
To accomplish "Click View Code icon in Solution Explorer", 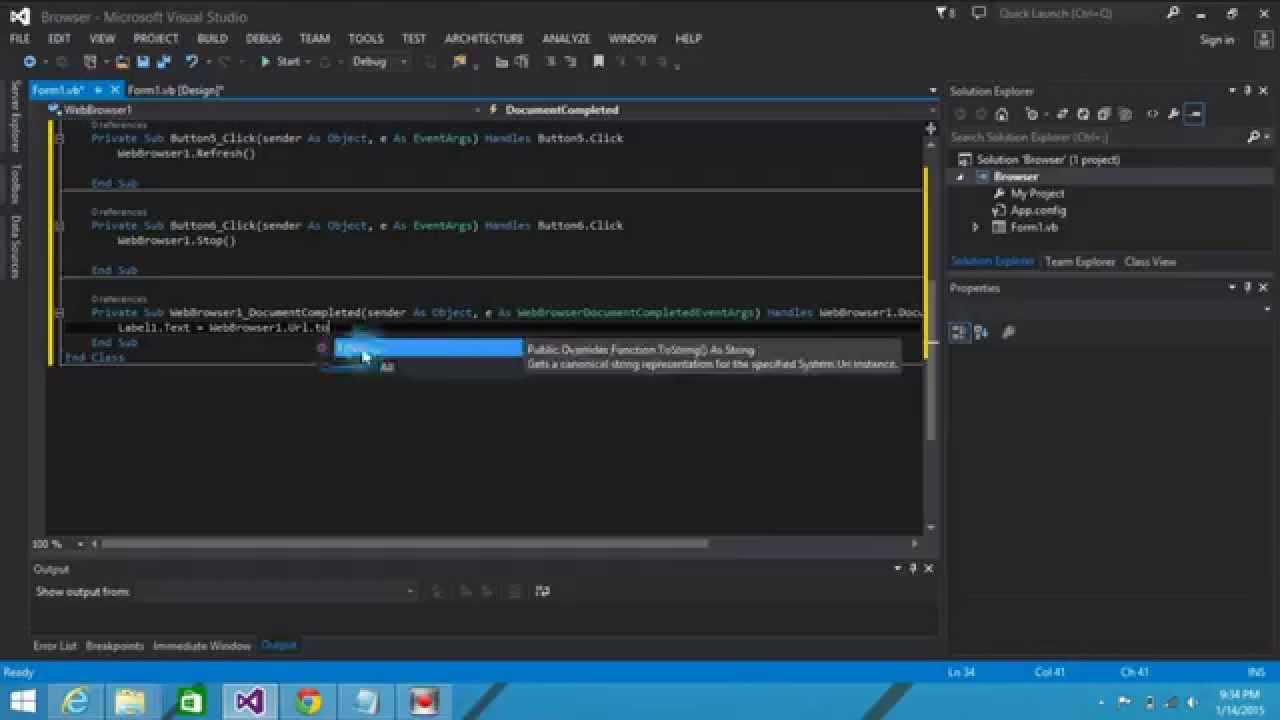I will pyautogui.click(x=1152, y=114).
